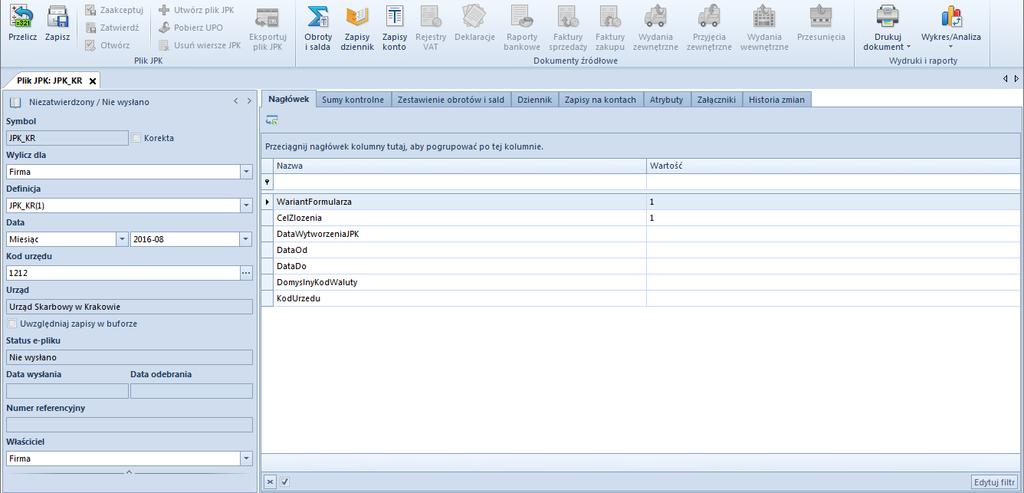
Task: Click the grid toolbar icon under Nagłówek tab
Action: pyautogui.click(x=272, y=120)
